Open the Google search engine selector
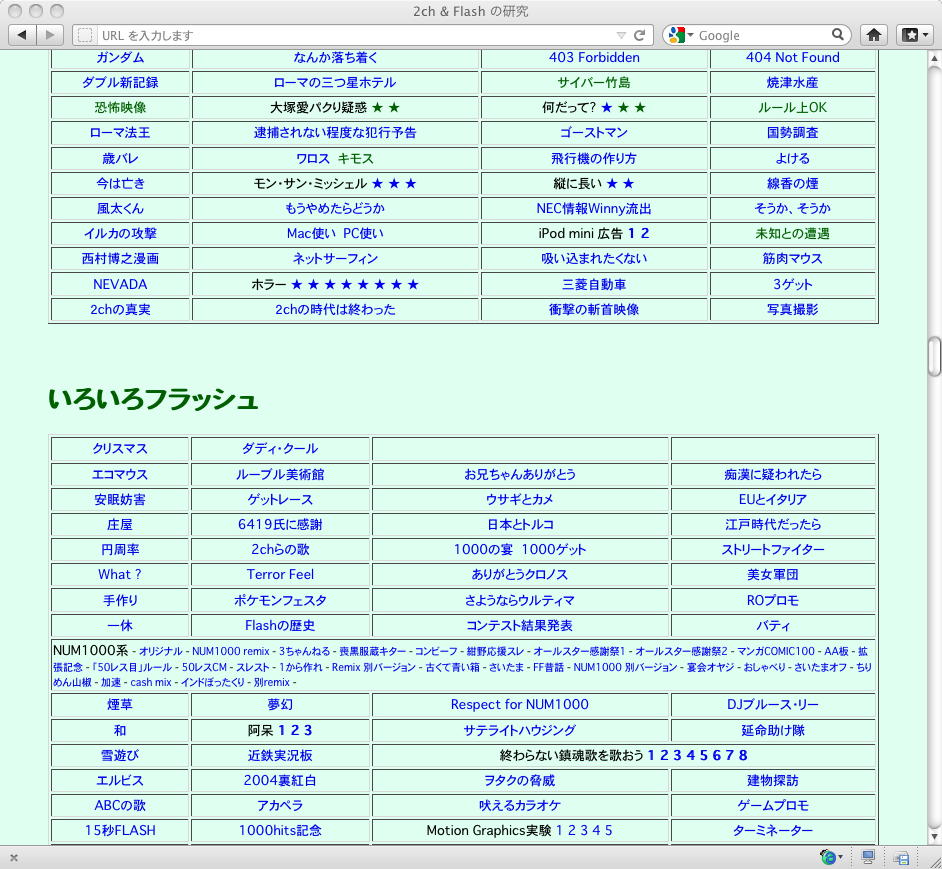 point(680,35)
